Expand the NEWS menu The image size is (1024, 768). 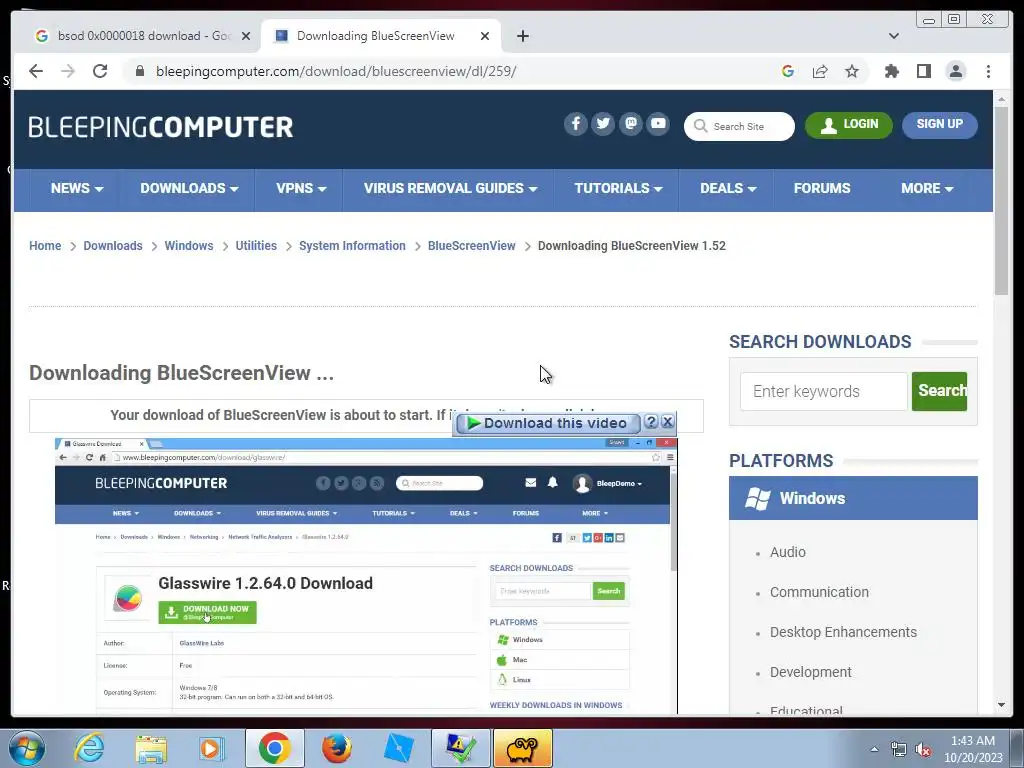(77, 189)
